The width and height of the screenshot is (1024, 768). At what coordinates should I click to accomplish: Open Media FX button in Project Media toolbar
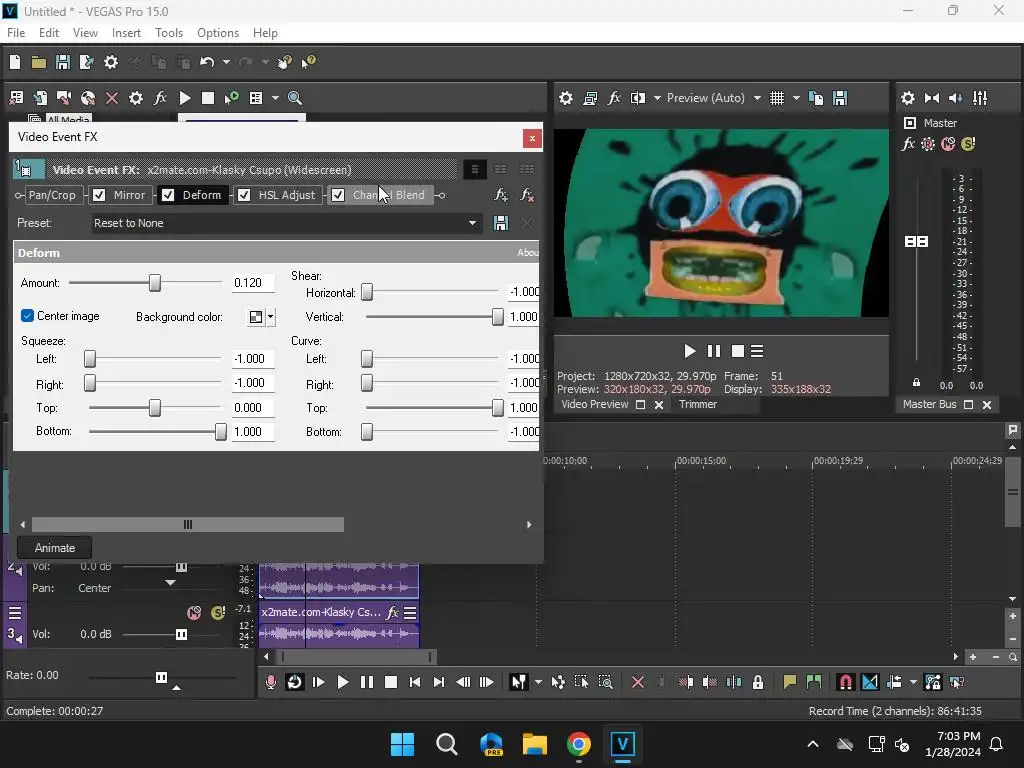160,98
